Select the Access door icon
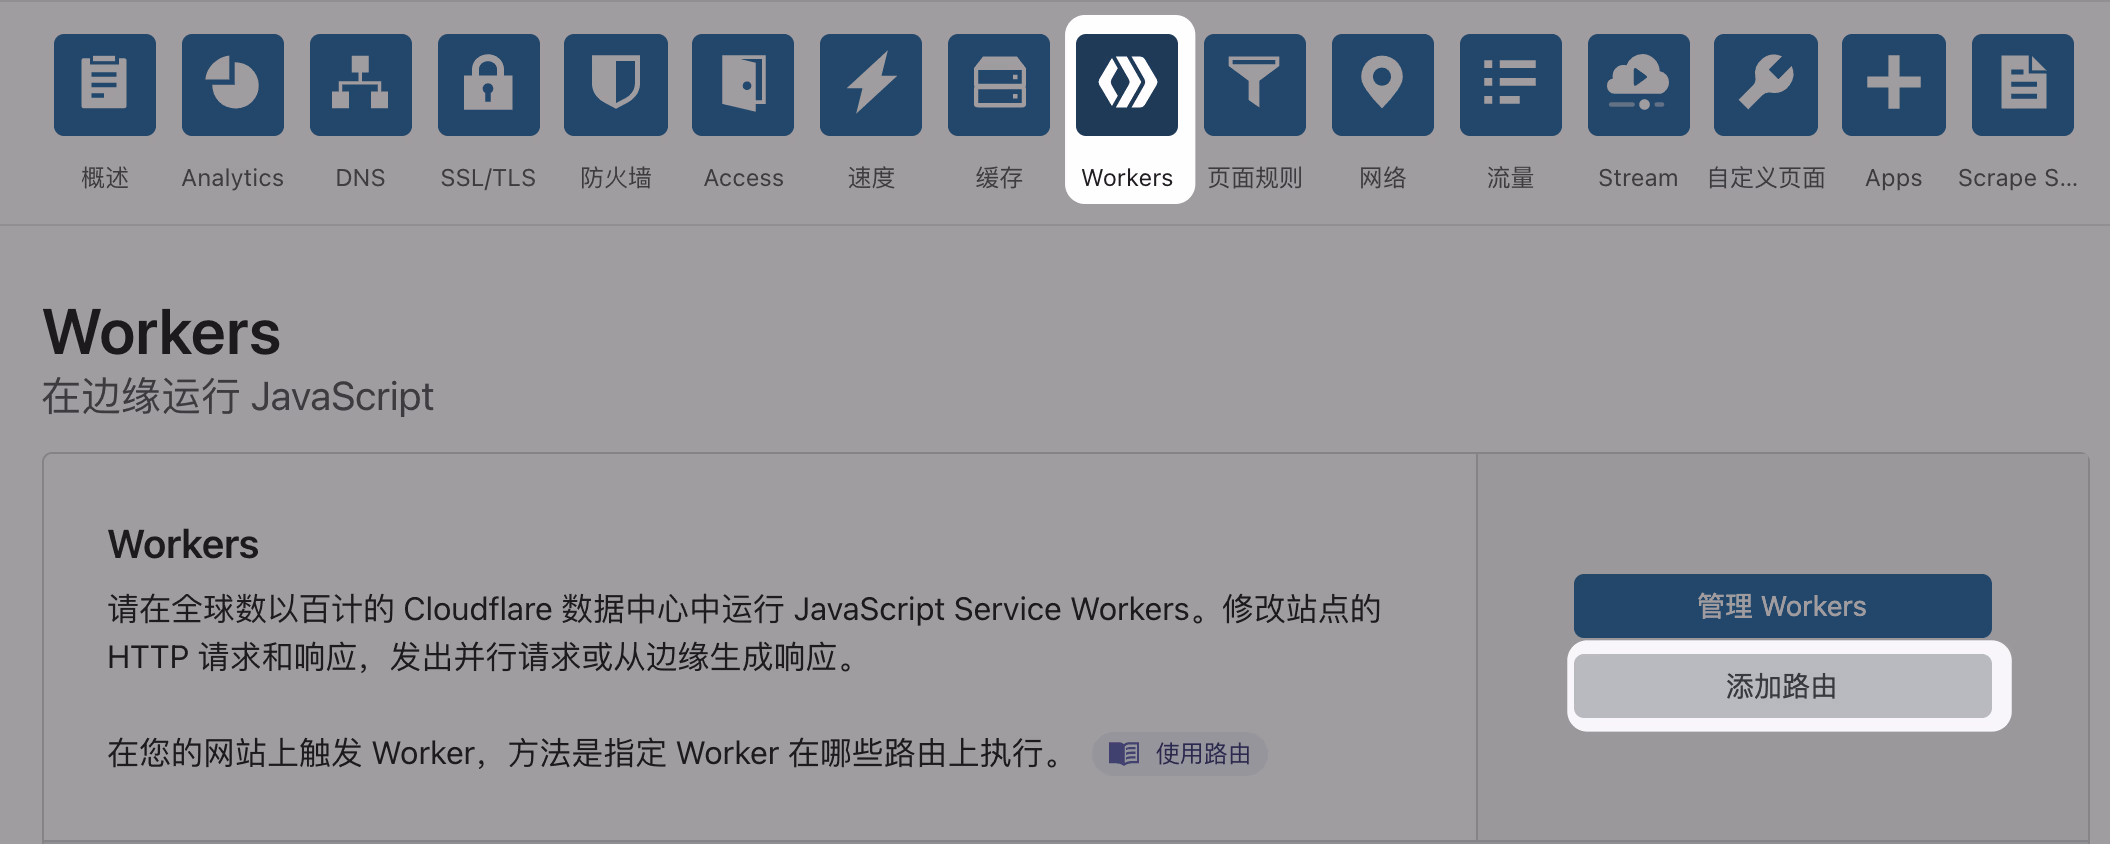 pyautogui.click(x=743, y=85)
